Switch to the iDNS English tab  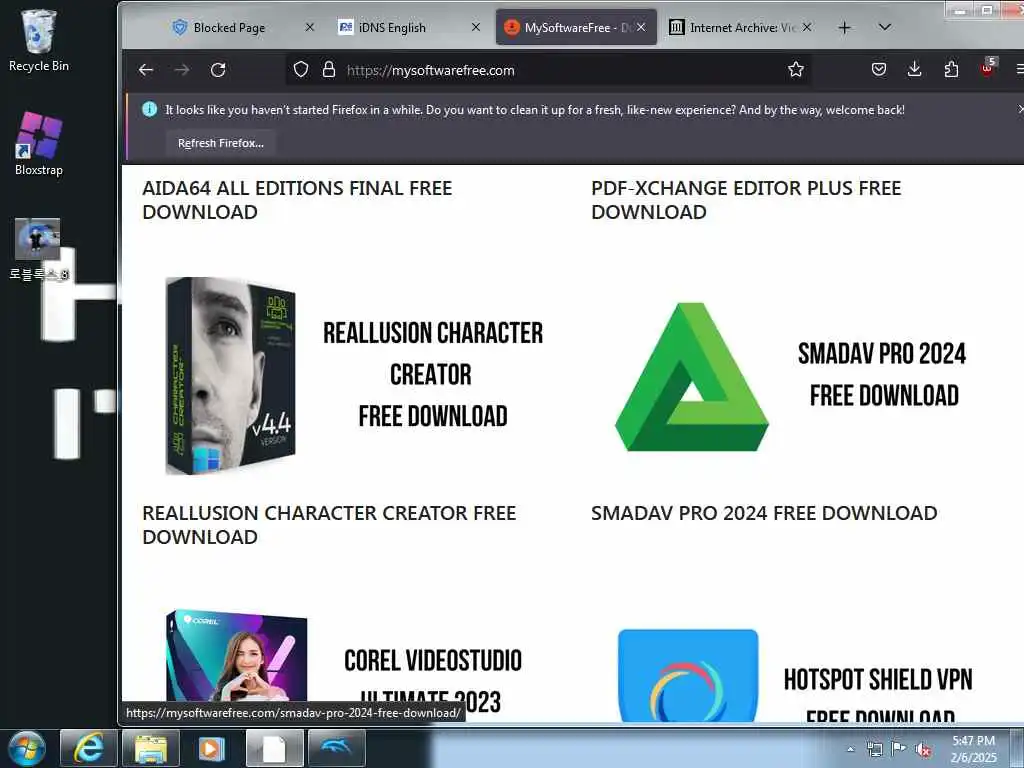(x=392, y=27)
